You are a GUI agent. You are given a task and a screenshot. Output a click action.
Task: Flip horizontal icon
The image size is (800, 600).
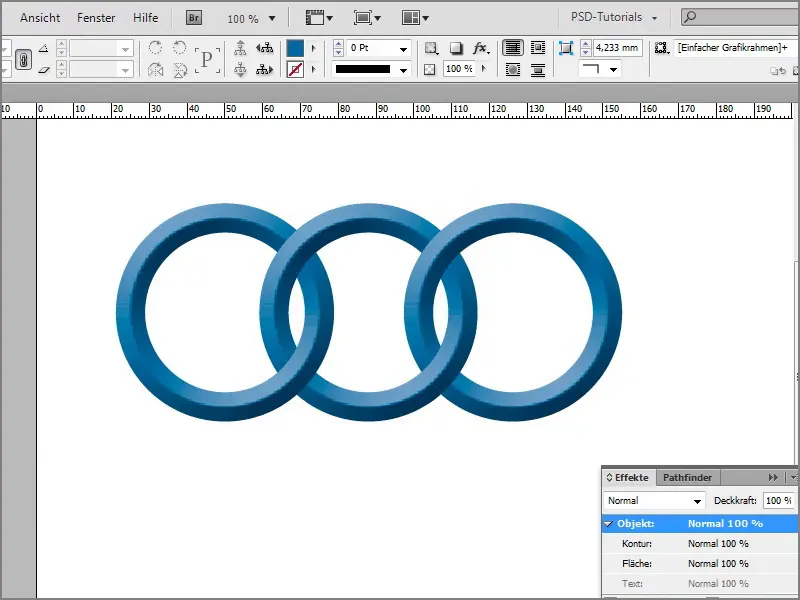(155, 69)
